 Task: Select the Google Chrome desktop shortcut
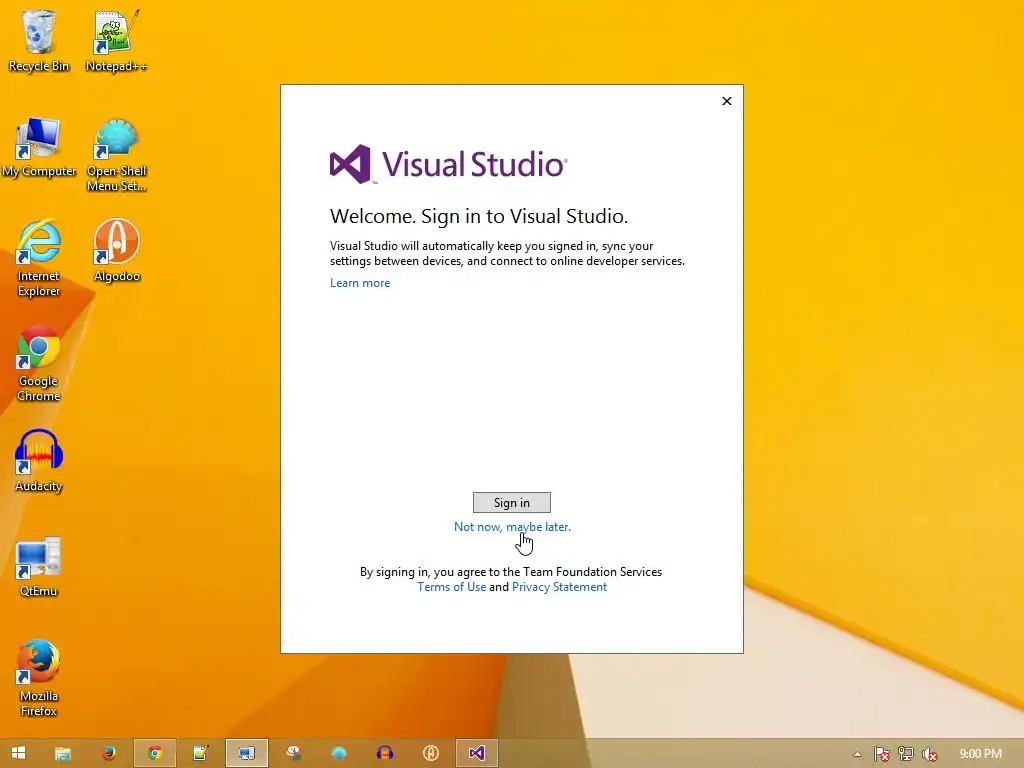click(x=39, y=364)
